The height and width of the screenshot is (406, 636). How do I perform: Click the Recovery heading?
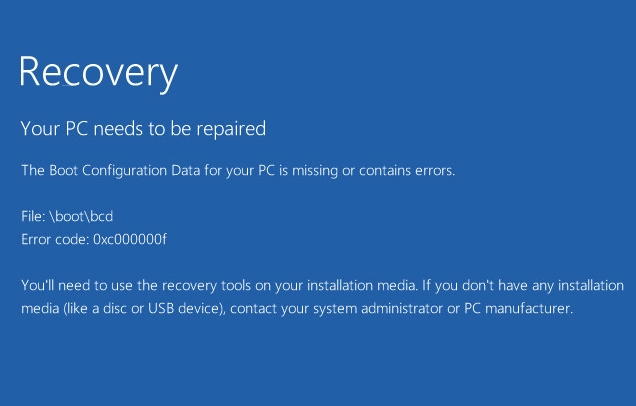[x=99, y=71]
